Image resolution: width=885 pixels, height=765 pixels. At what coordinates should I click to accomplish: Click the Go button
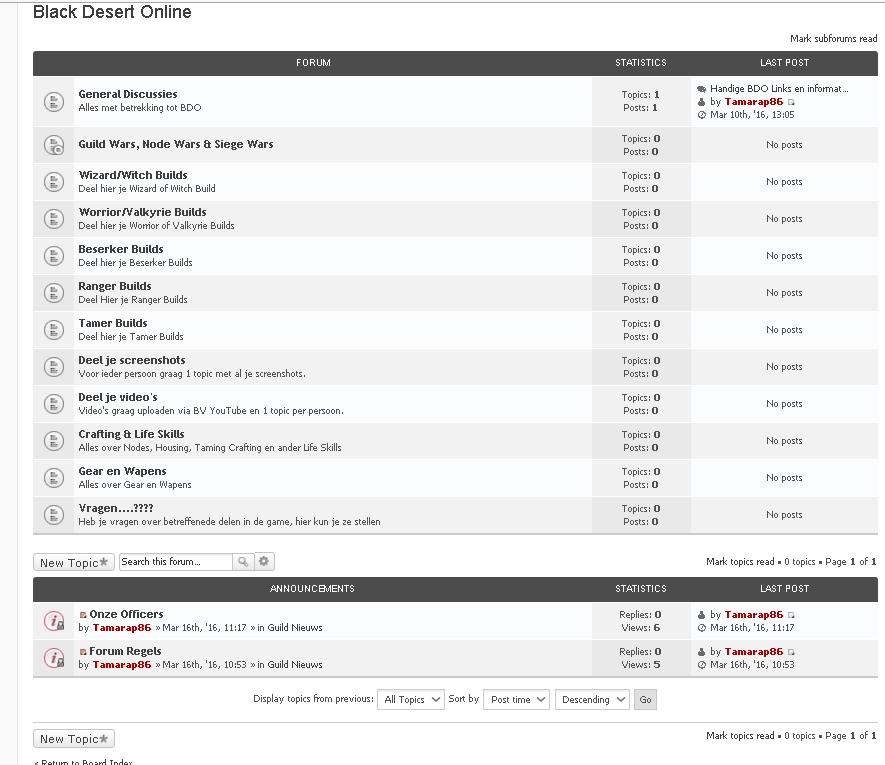[x=645, y=700]
